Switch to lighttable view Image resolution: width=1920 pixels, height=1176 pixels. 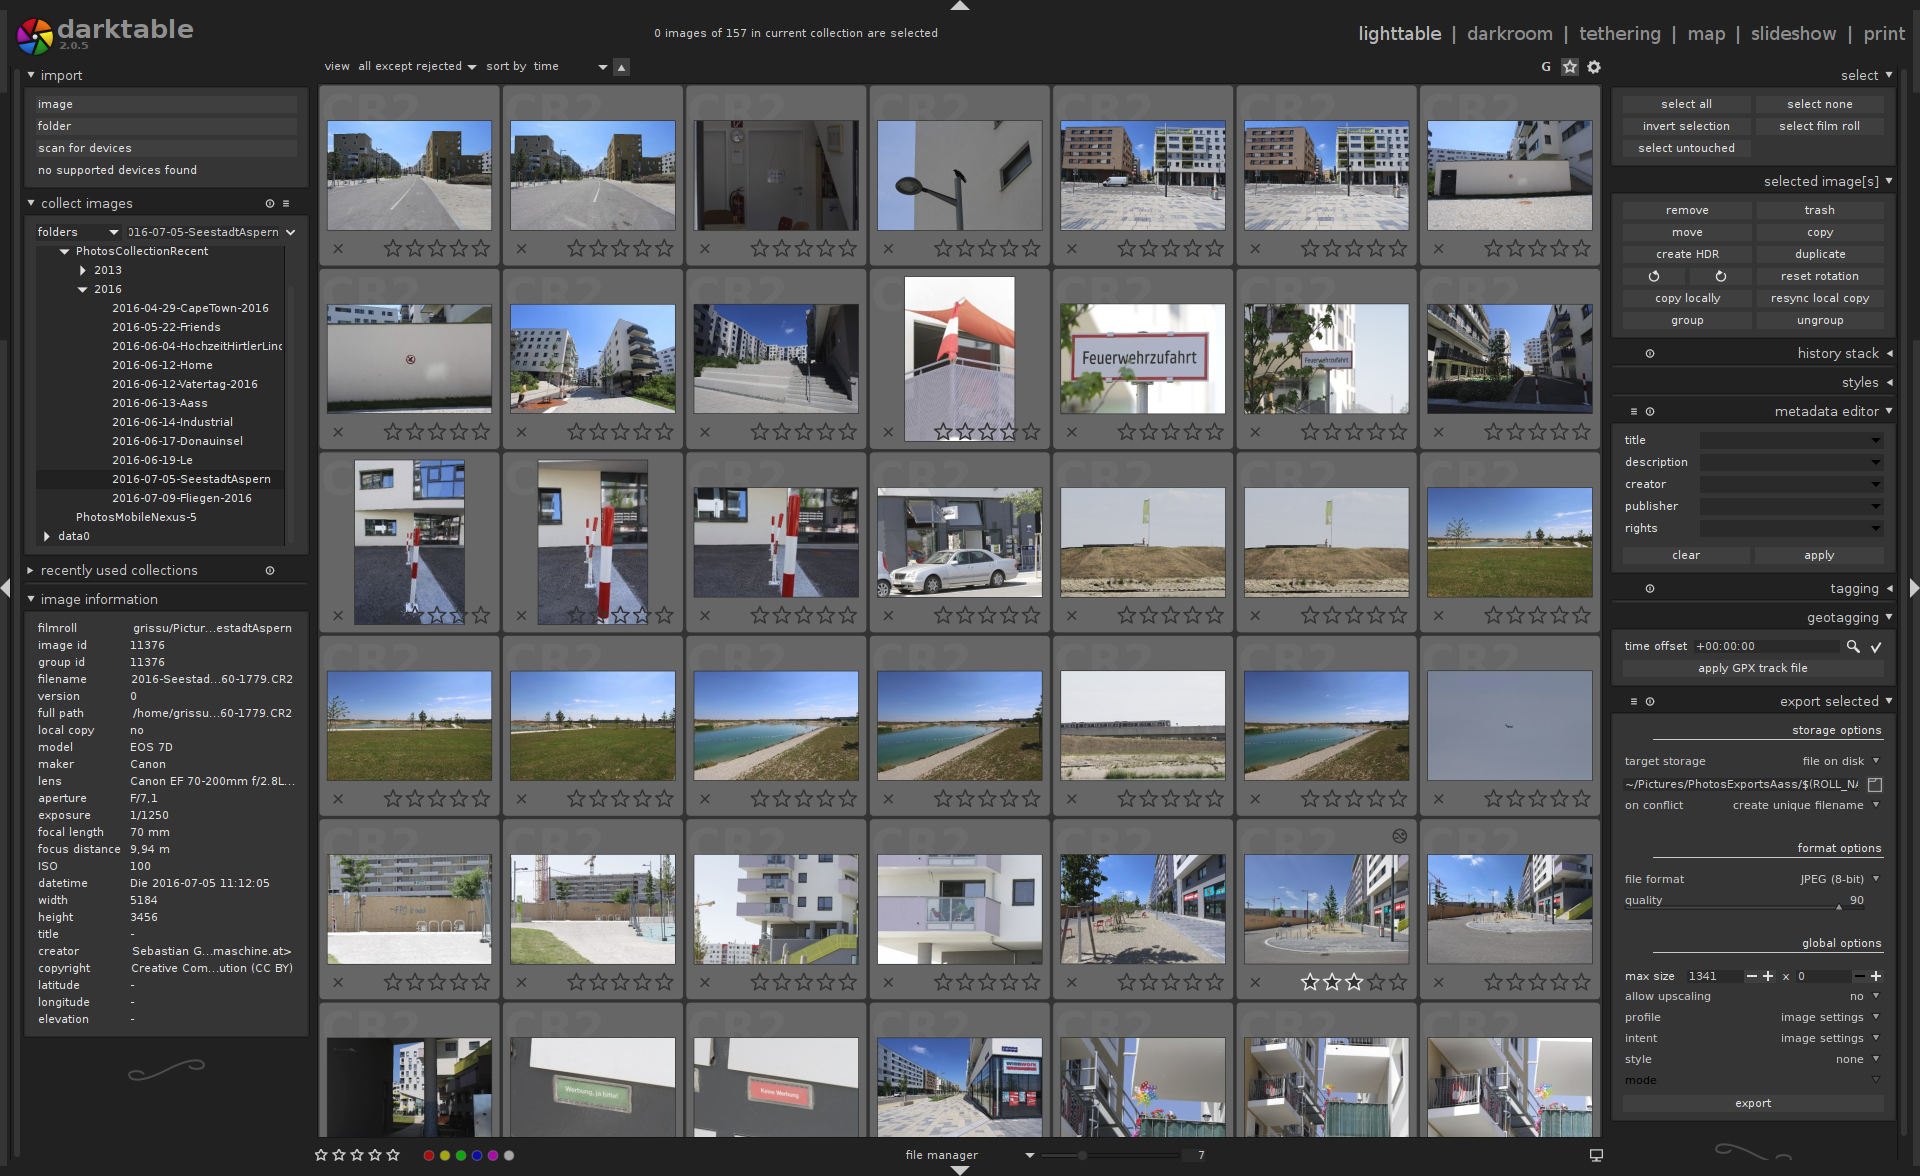1399,34
